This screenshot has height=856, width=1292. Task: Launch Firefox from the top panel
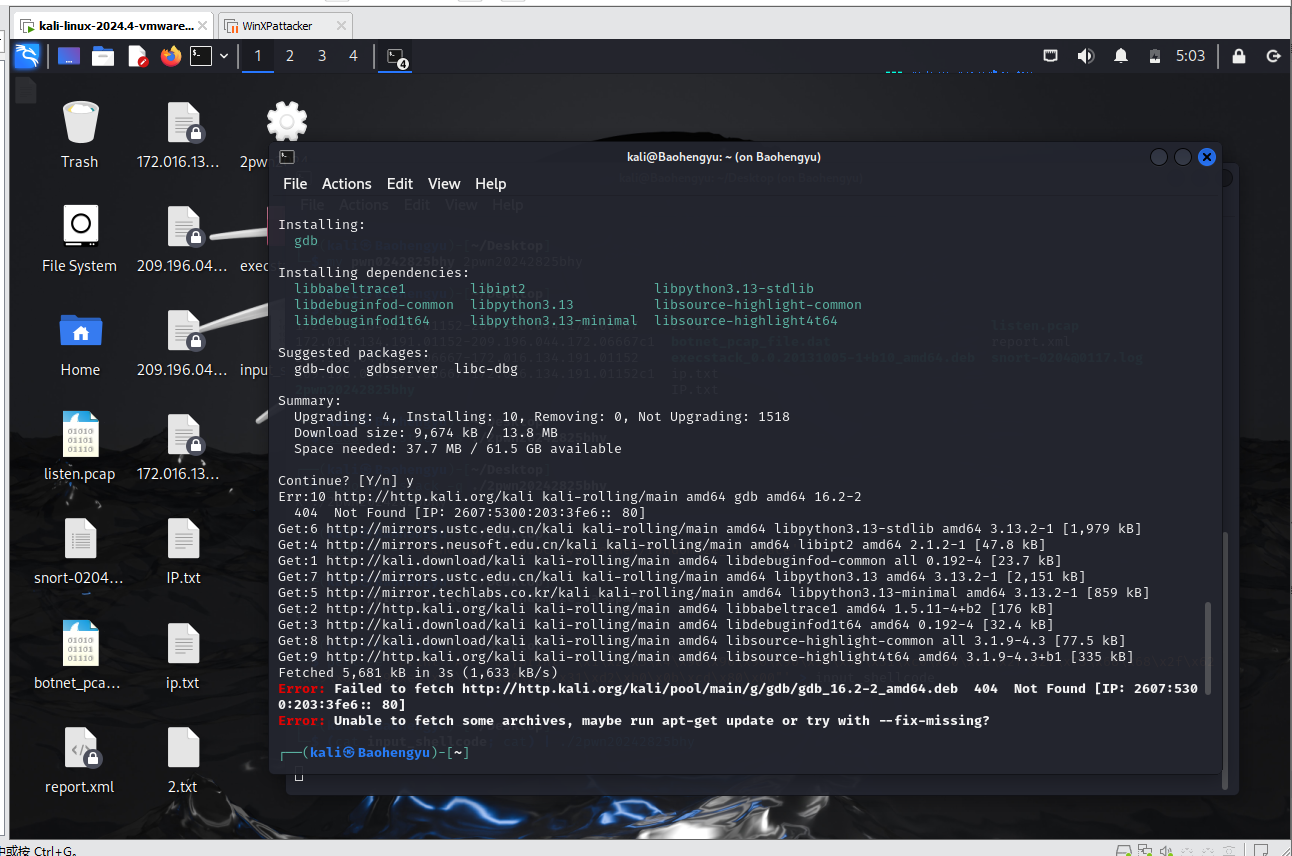pos(171,56)
